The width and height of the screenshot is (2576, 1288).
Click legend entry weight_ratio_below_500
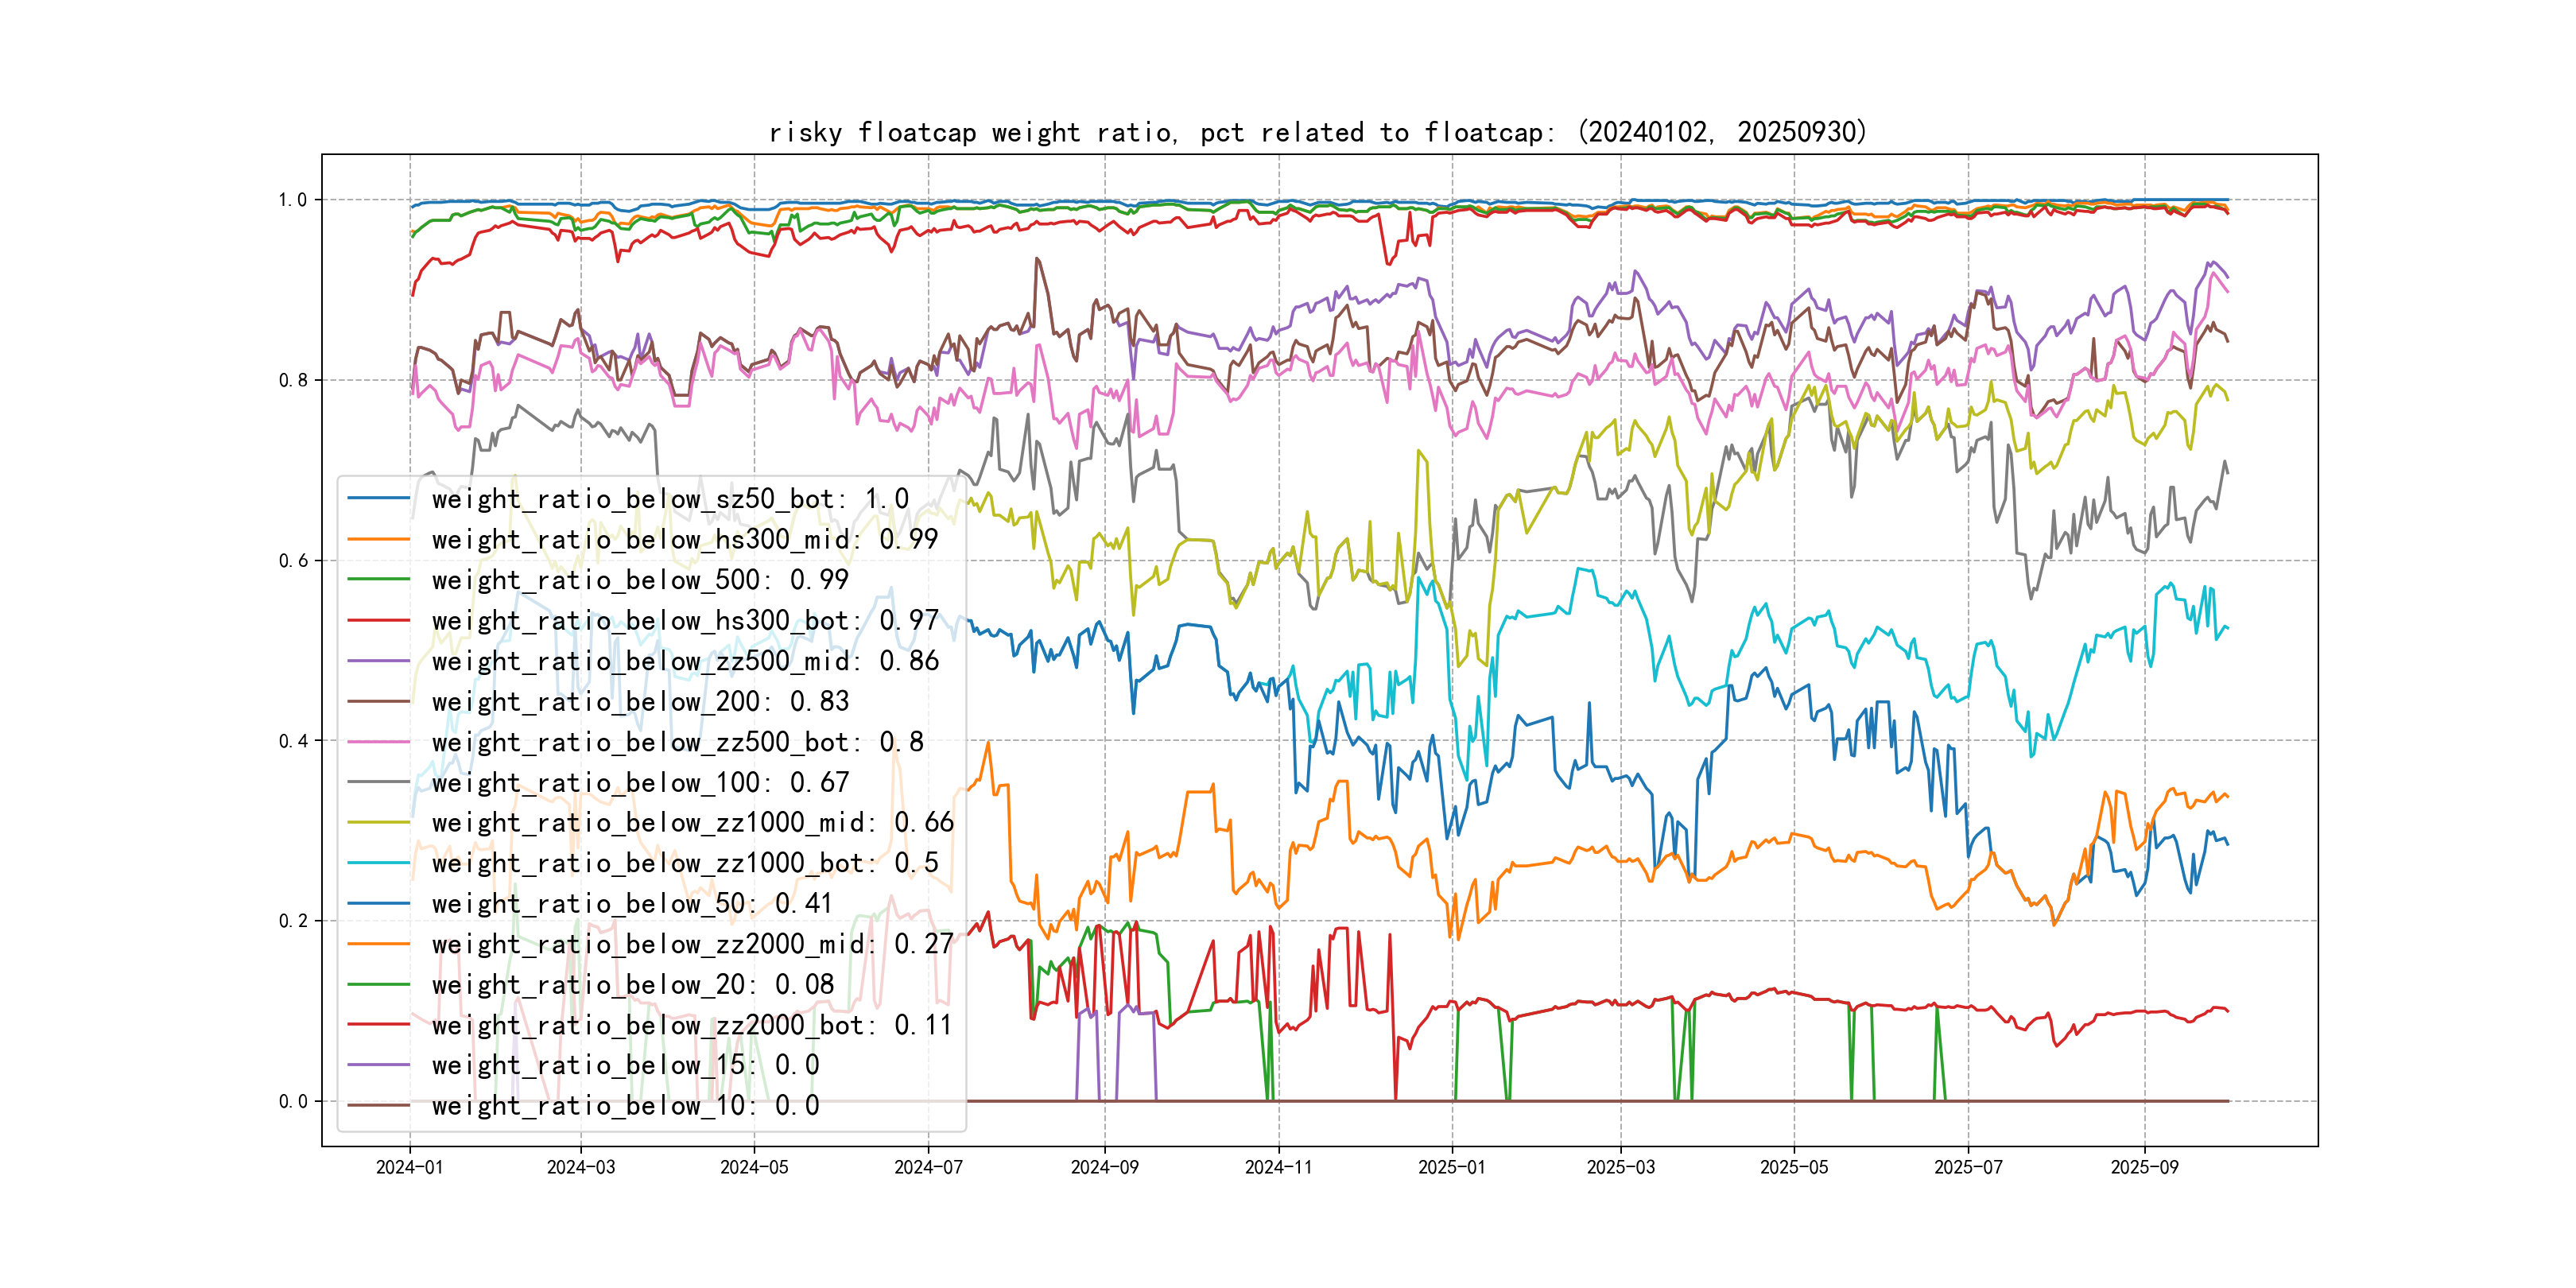coord(639,580)
